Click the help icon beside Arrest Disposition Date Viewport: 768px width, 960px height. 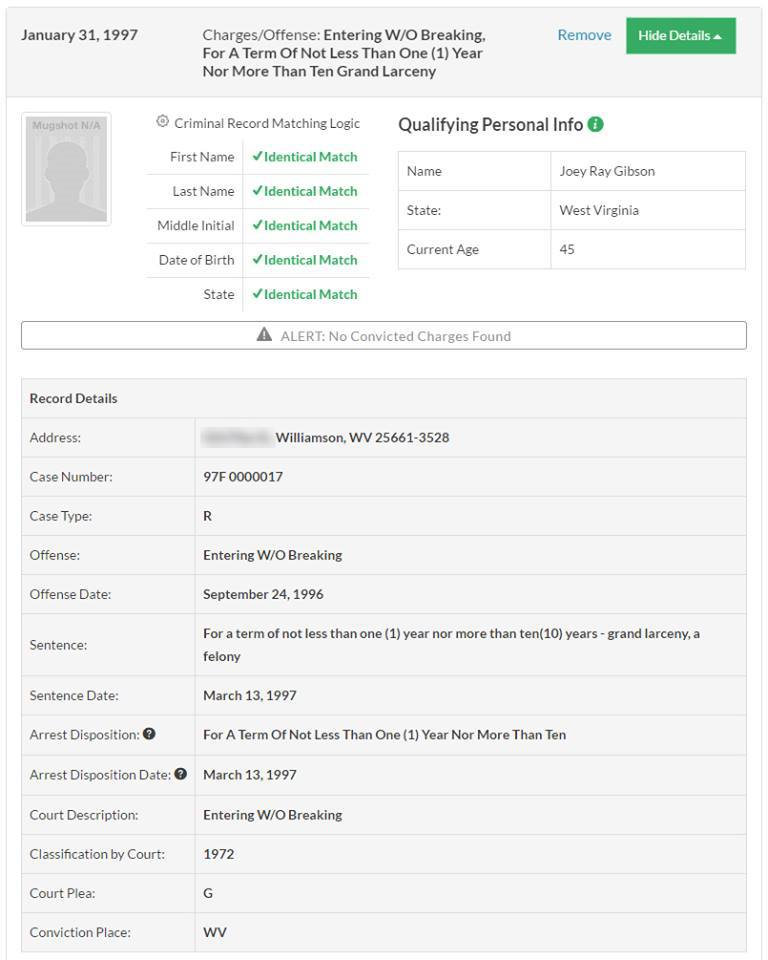tap(181, 774)
